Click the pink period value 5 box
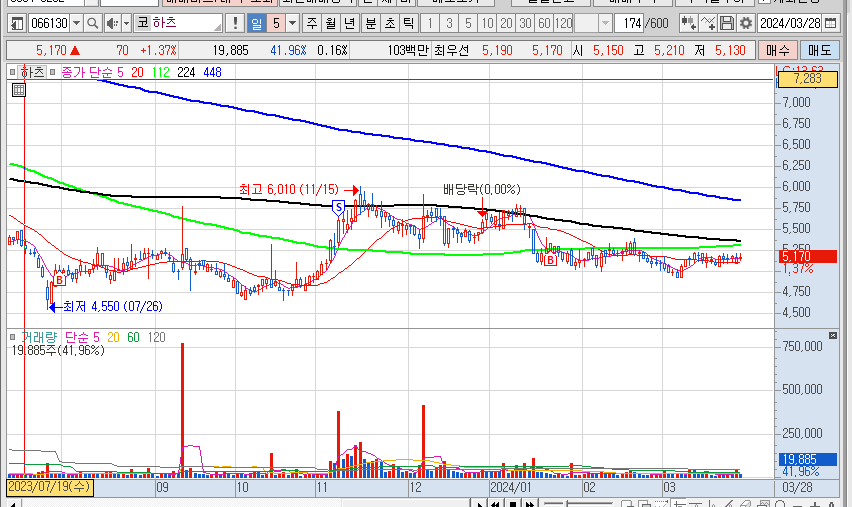The width and height of the screenshot is (852, 507). tap(276, 23)
